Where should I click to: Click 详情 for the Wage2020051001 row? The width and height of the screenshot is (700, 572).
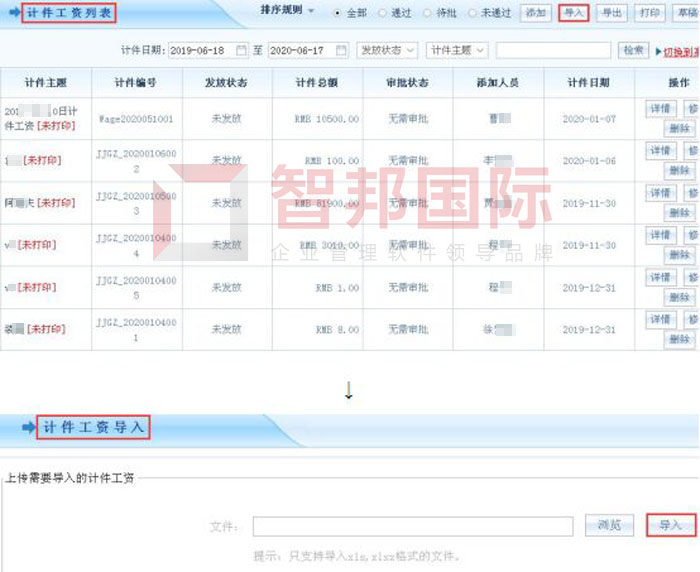point(659,109)
